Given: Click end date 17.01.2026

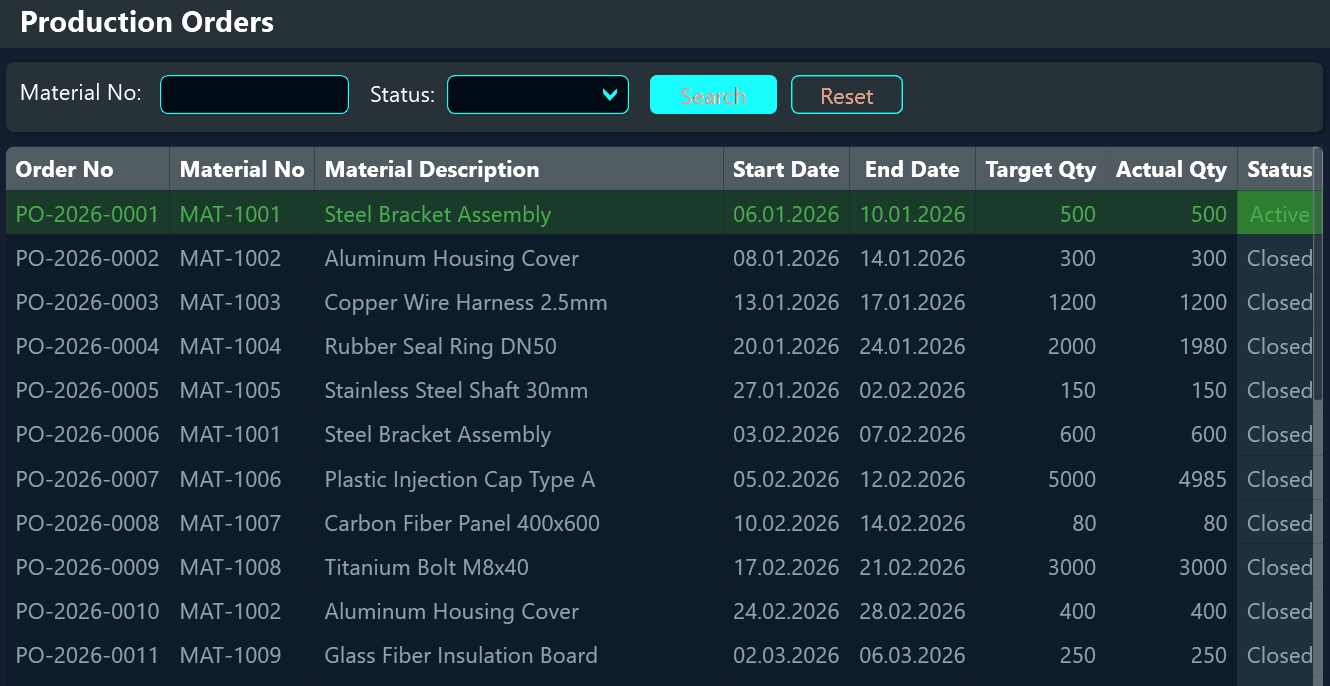Looking at the screenshot, I should [912, 302].
